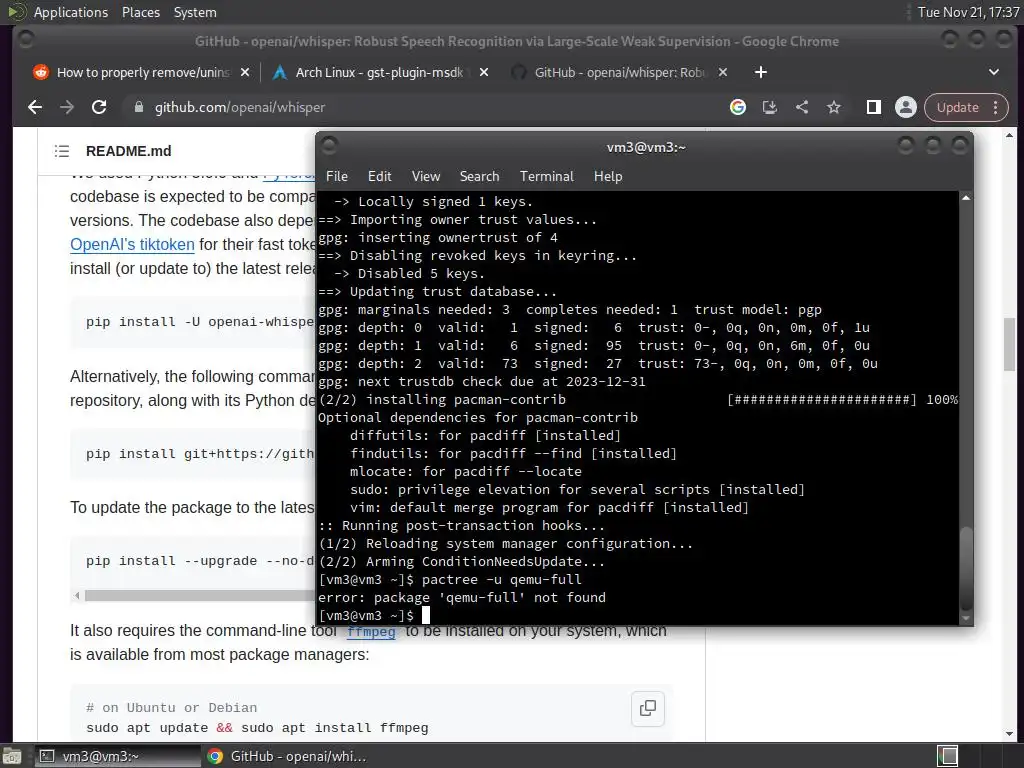
Task: Open terminal Help menu
Action: pyautogui.click(x=608, y=176)
